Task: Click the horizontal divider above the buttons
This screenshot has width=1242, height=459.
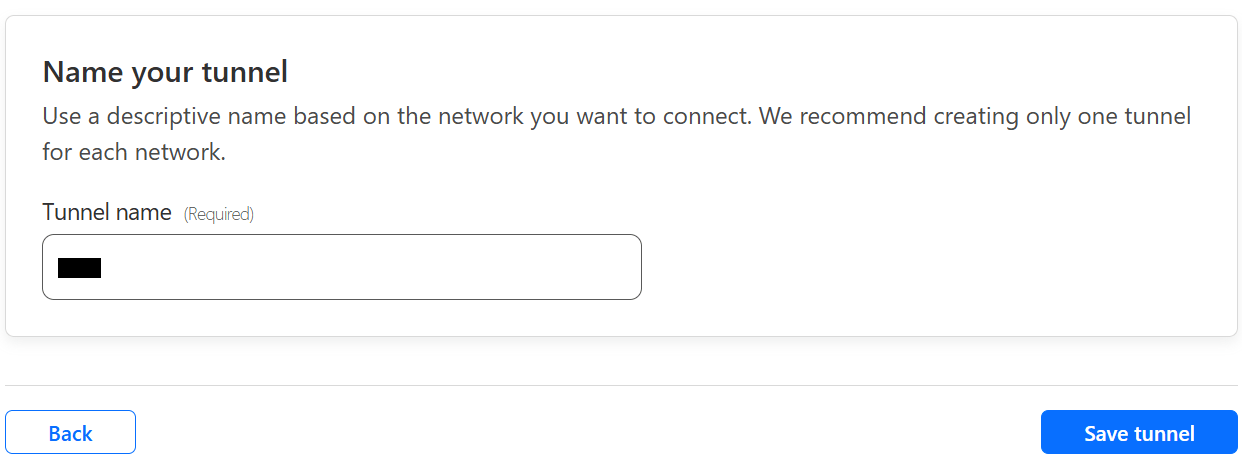Action: (x=621, y=385)
